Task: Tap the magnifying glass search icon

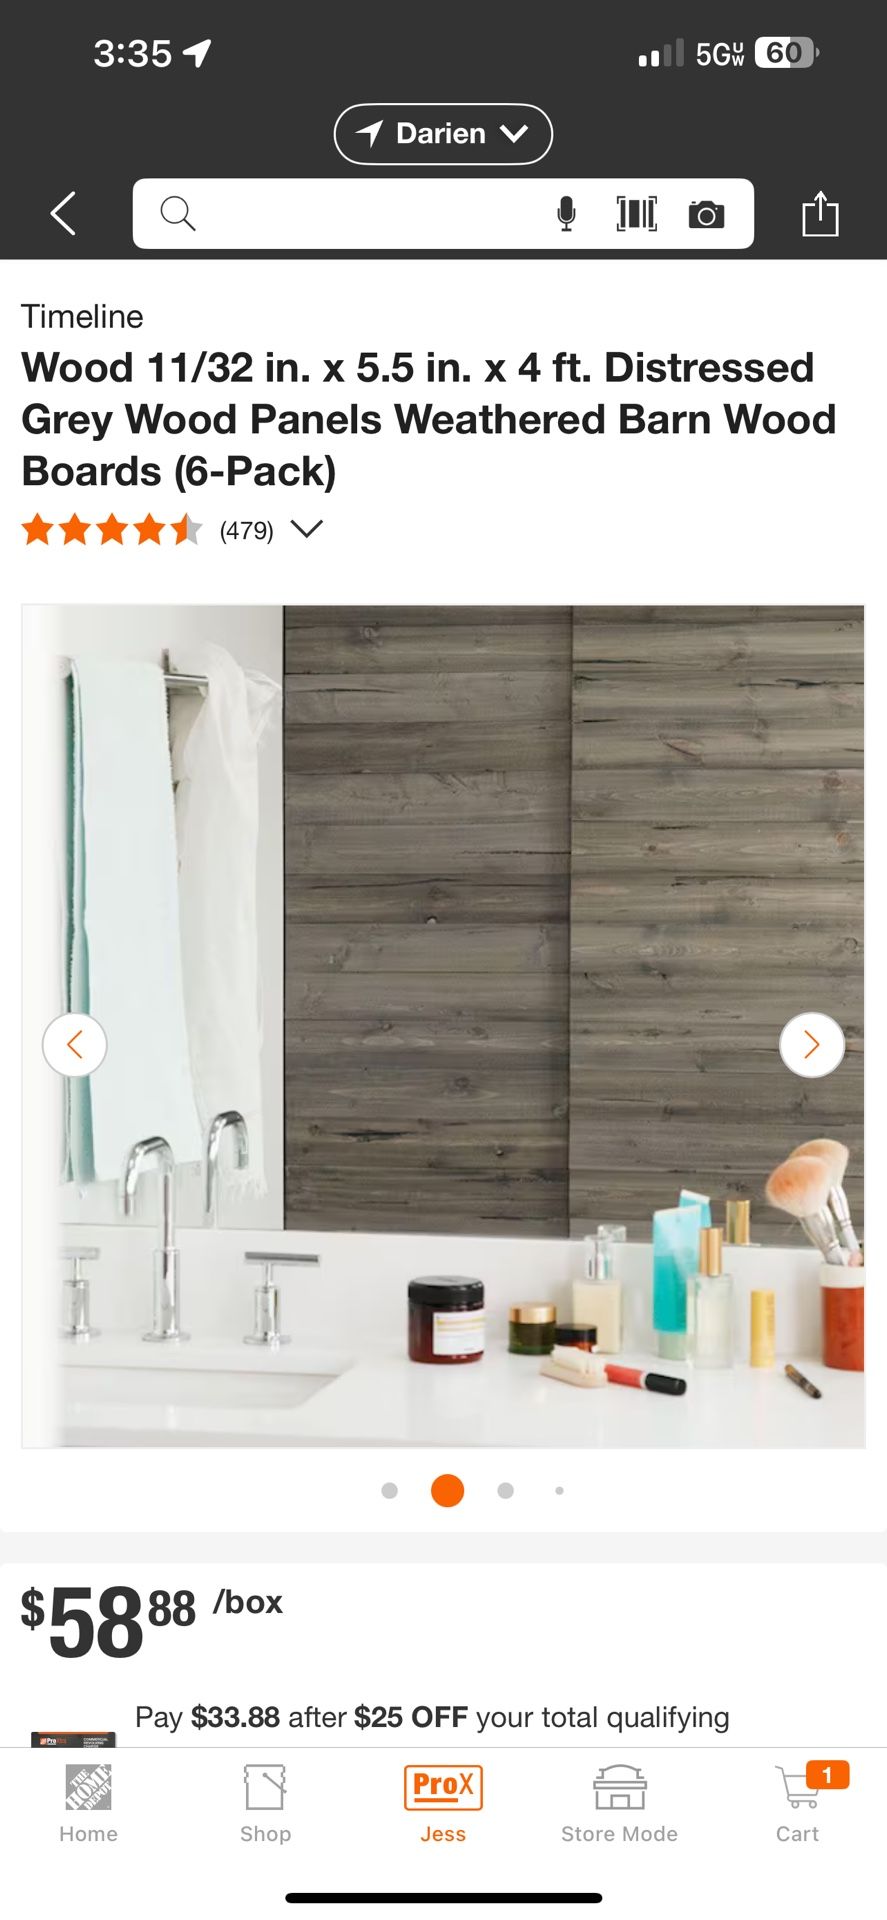Action: (x=178, y=213)
